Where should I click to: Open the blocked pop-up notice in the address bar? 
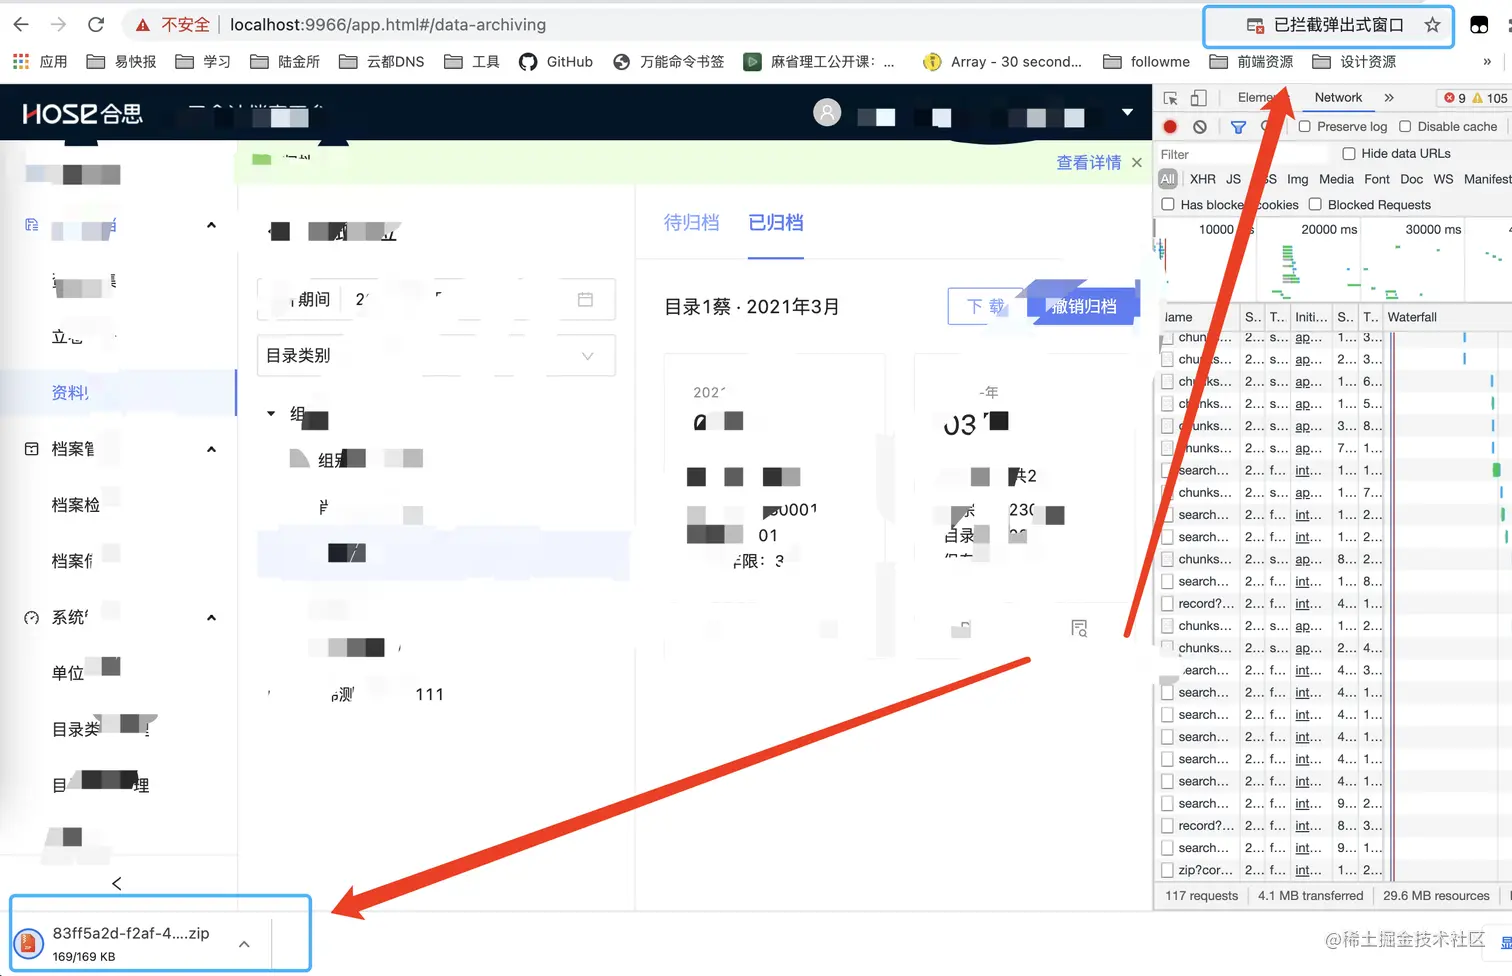tap(1324, 25)
